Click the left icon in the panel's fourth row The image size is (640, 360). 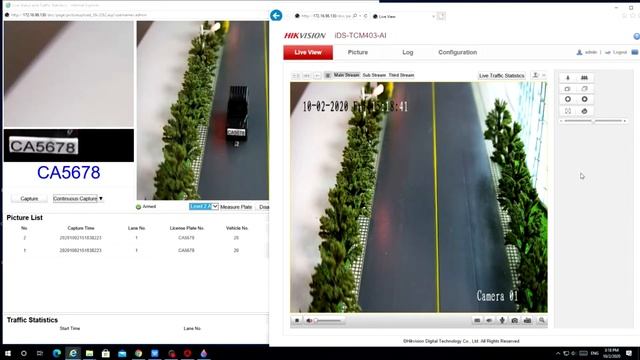[568, 111]
